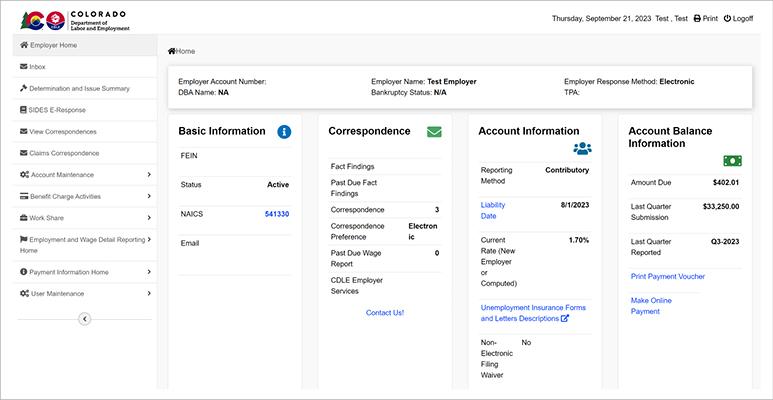This screenshot has width=773, height=400.
Task: Click the Account Balance money icon
Action: (732, 160)
